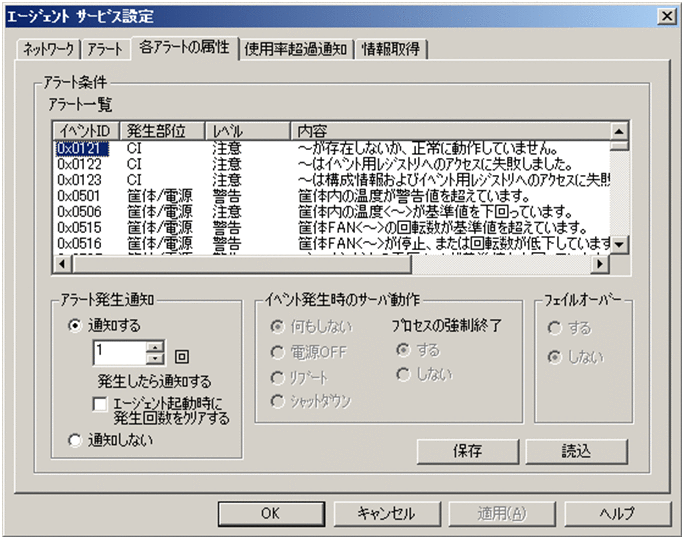Sort by 発生部位 column header
Screen dimensions: 685x540
click(x=162, y=131)
